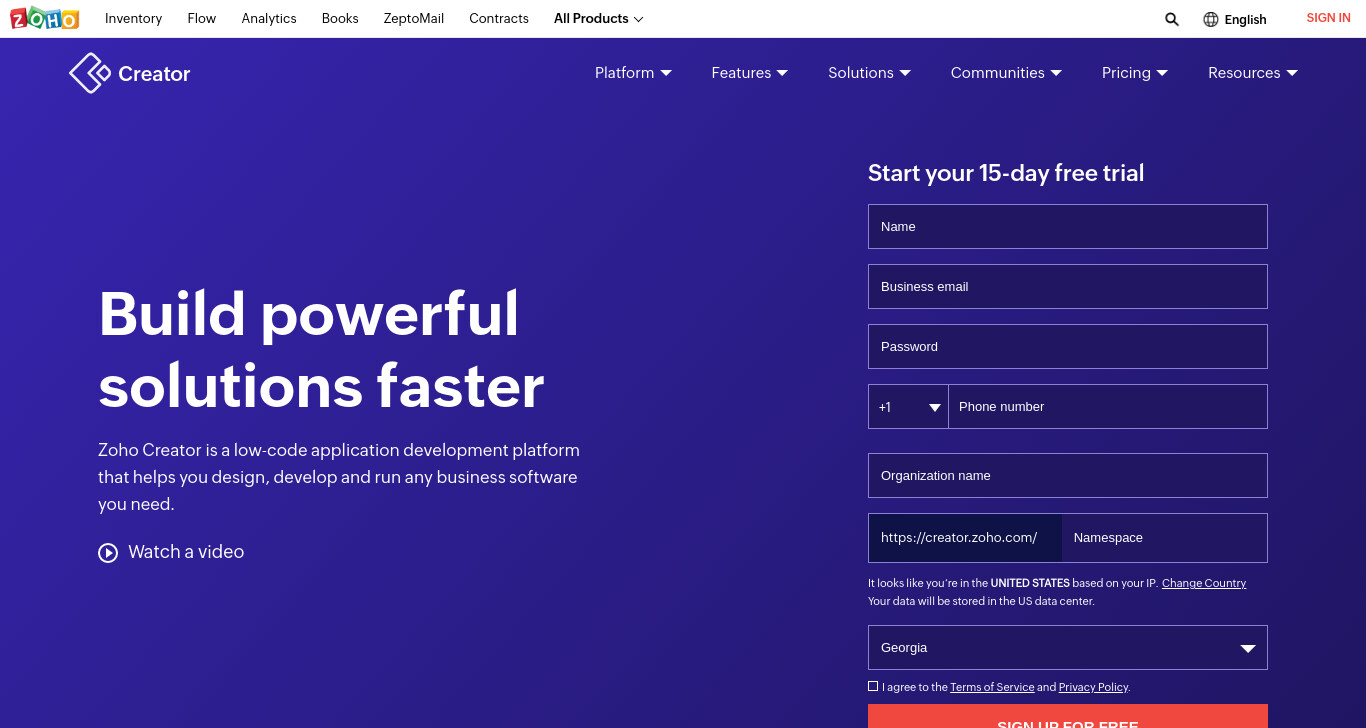Click the Change Country link
Image resolution: width=1366 pixels, height=728 pixels.
[x=1204, y=583]
